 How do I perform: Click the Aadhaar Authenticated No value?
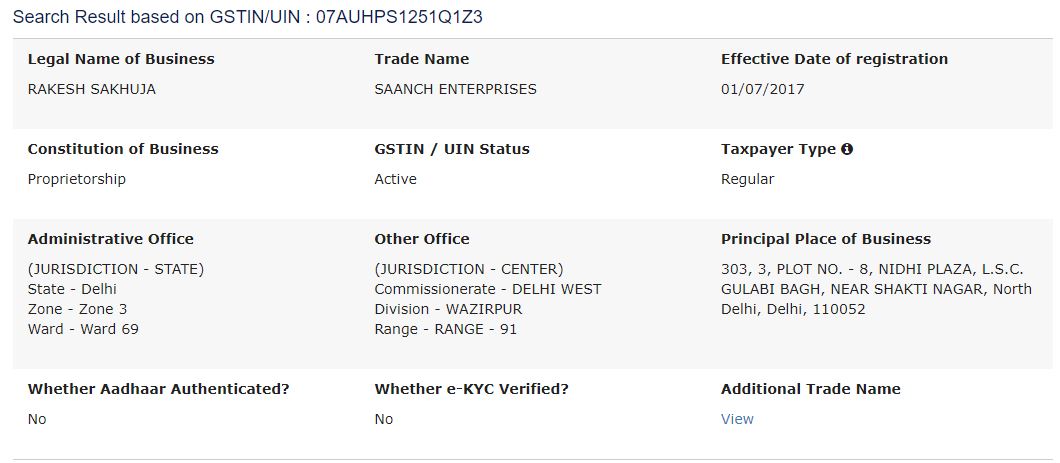[x=37, y=419]
